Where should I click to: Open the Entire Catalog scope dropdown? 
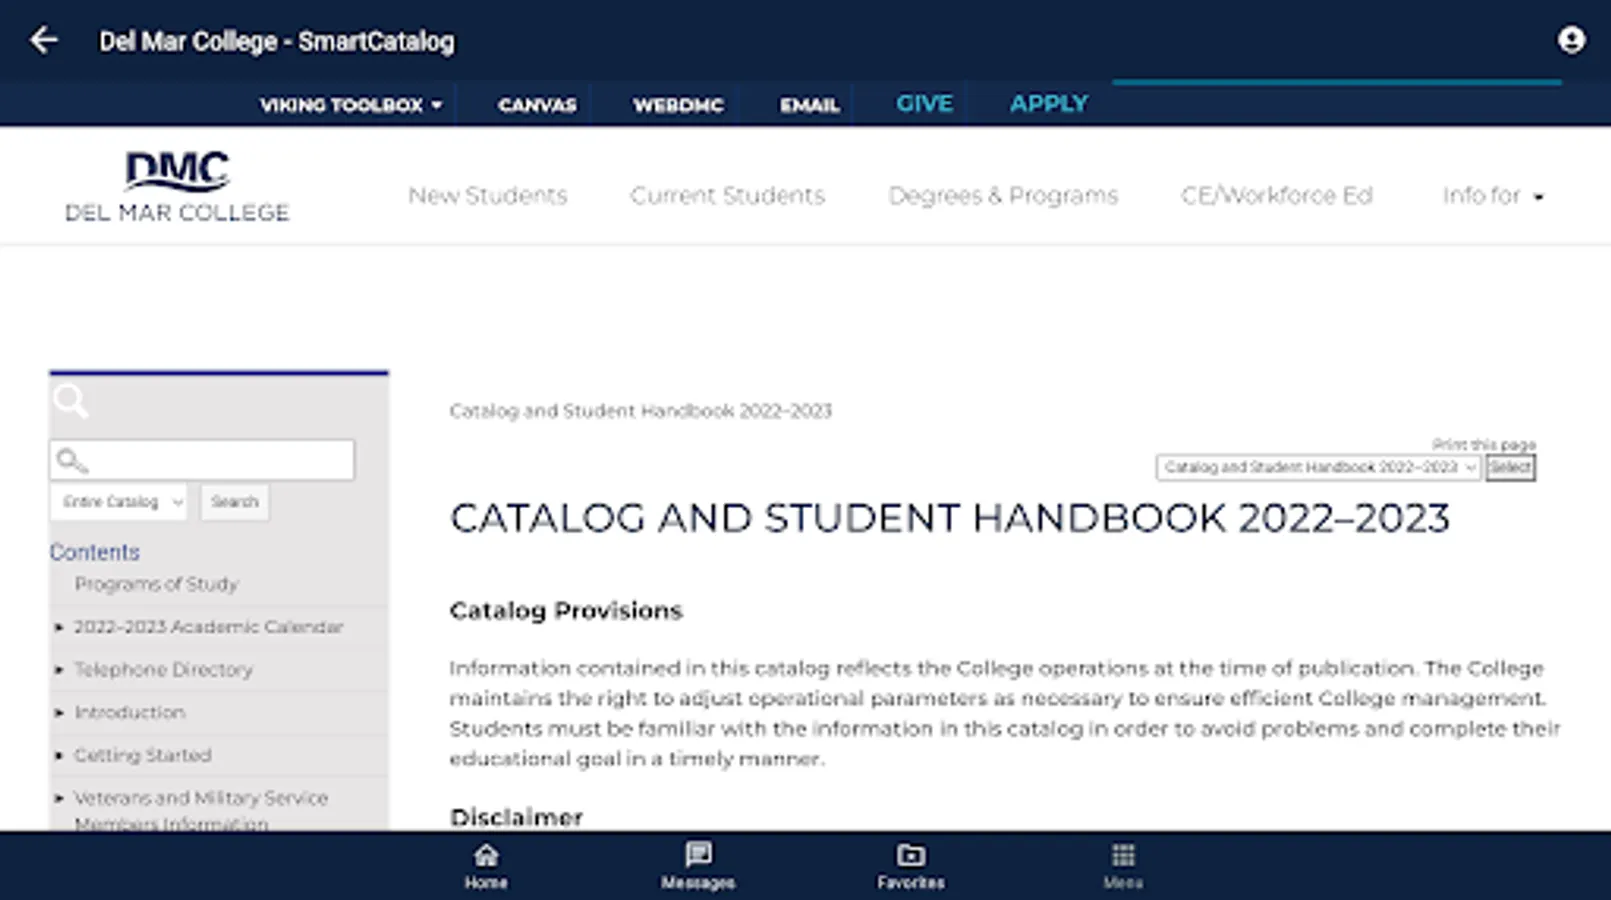(119, 502)
